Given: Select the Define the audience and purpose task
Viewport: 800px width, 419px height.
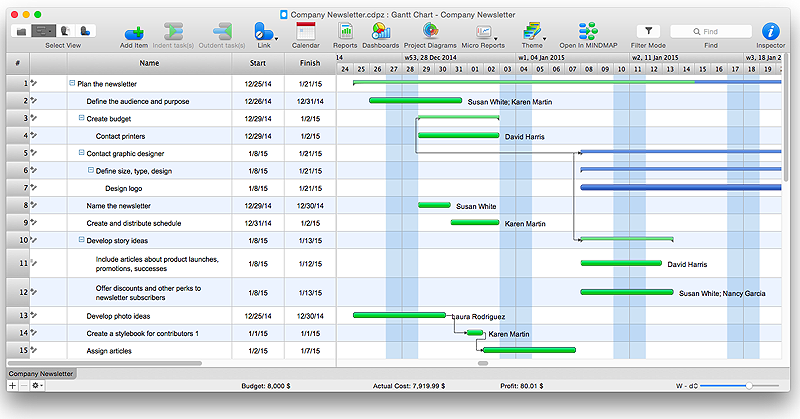Looking at the screenshot, I should [138, 101].
